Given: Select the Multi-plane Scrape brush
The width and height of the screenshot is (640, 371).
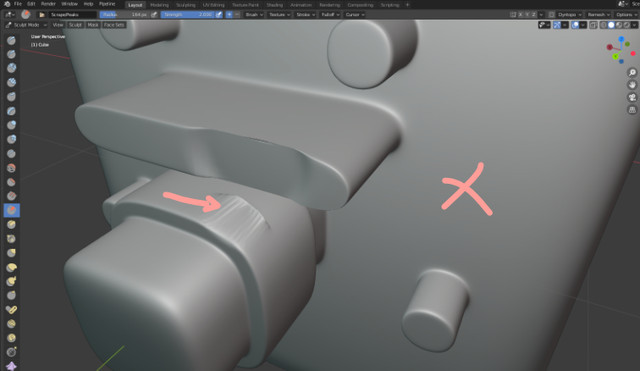Looking at the screenshot, I should [11, 224].
